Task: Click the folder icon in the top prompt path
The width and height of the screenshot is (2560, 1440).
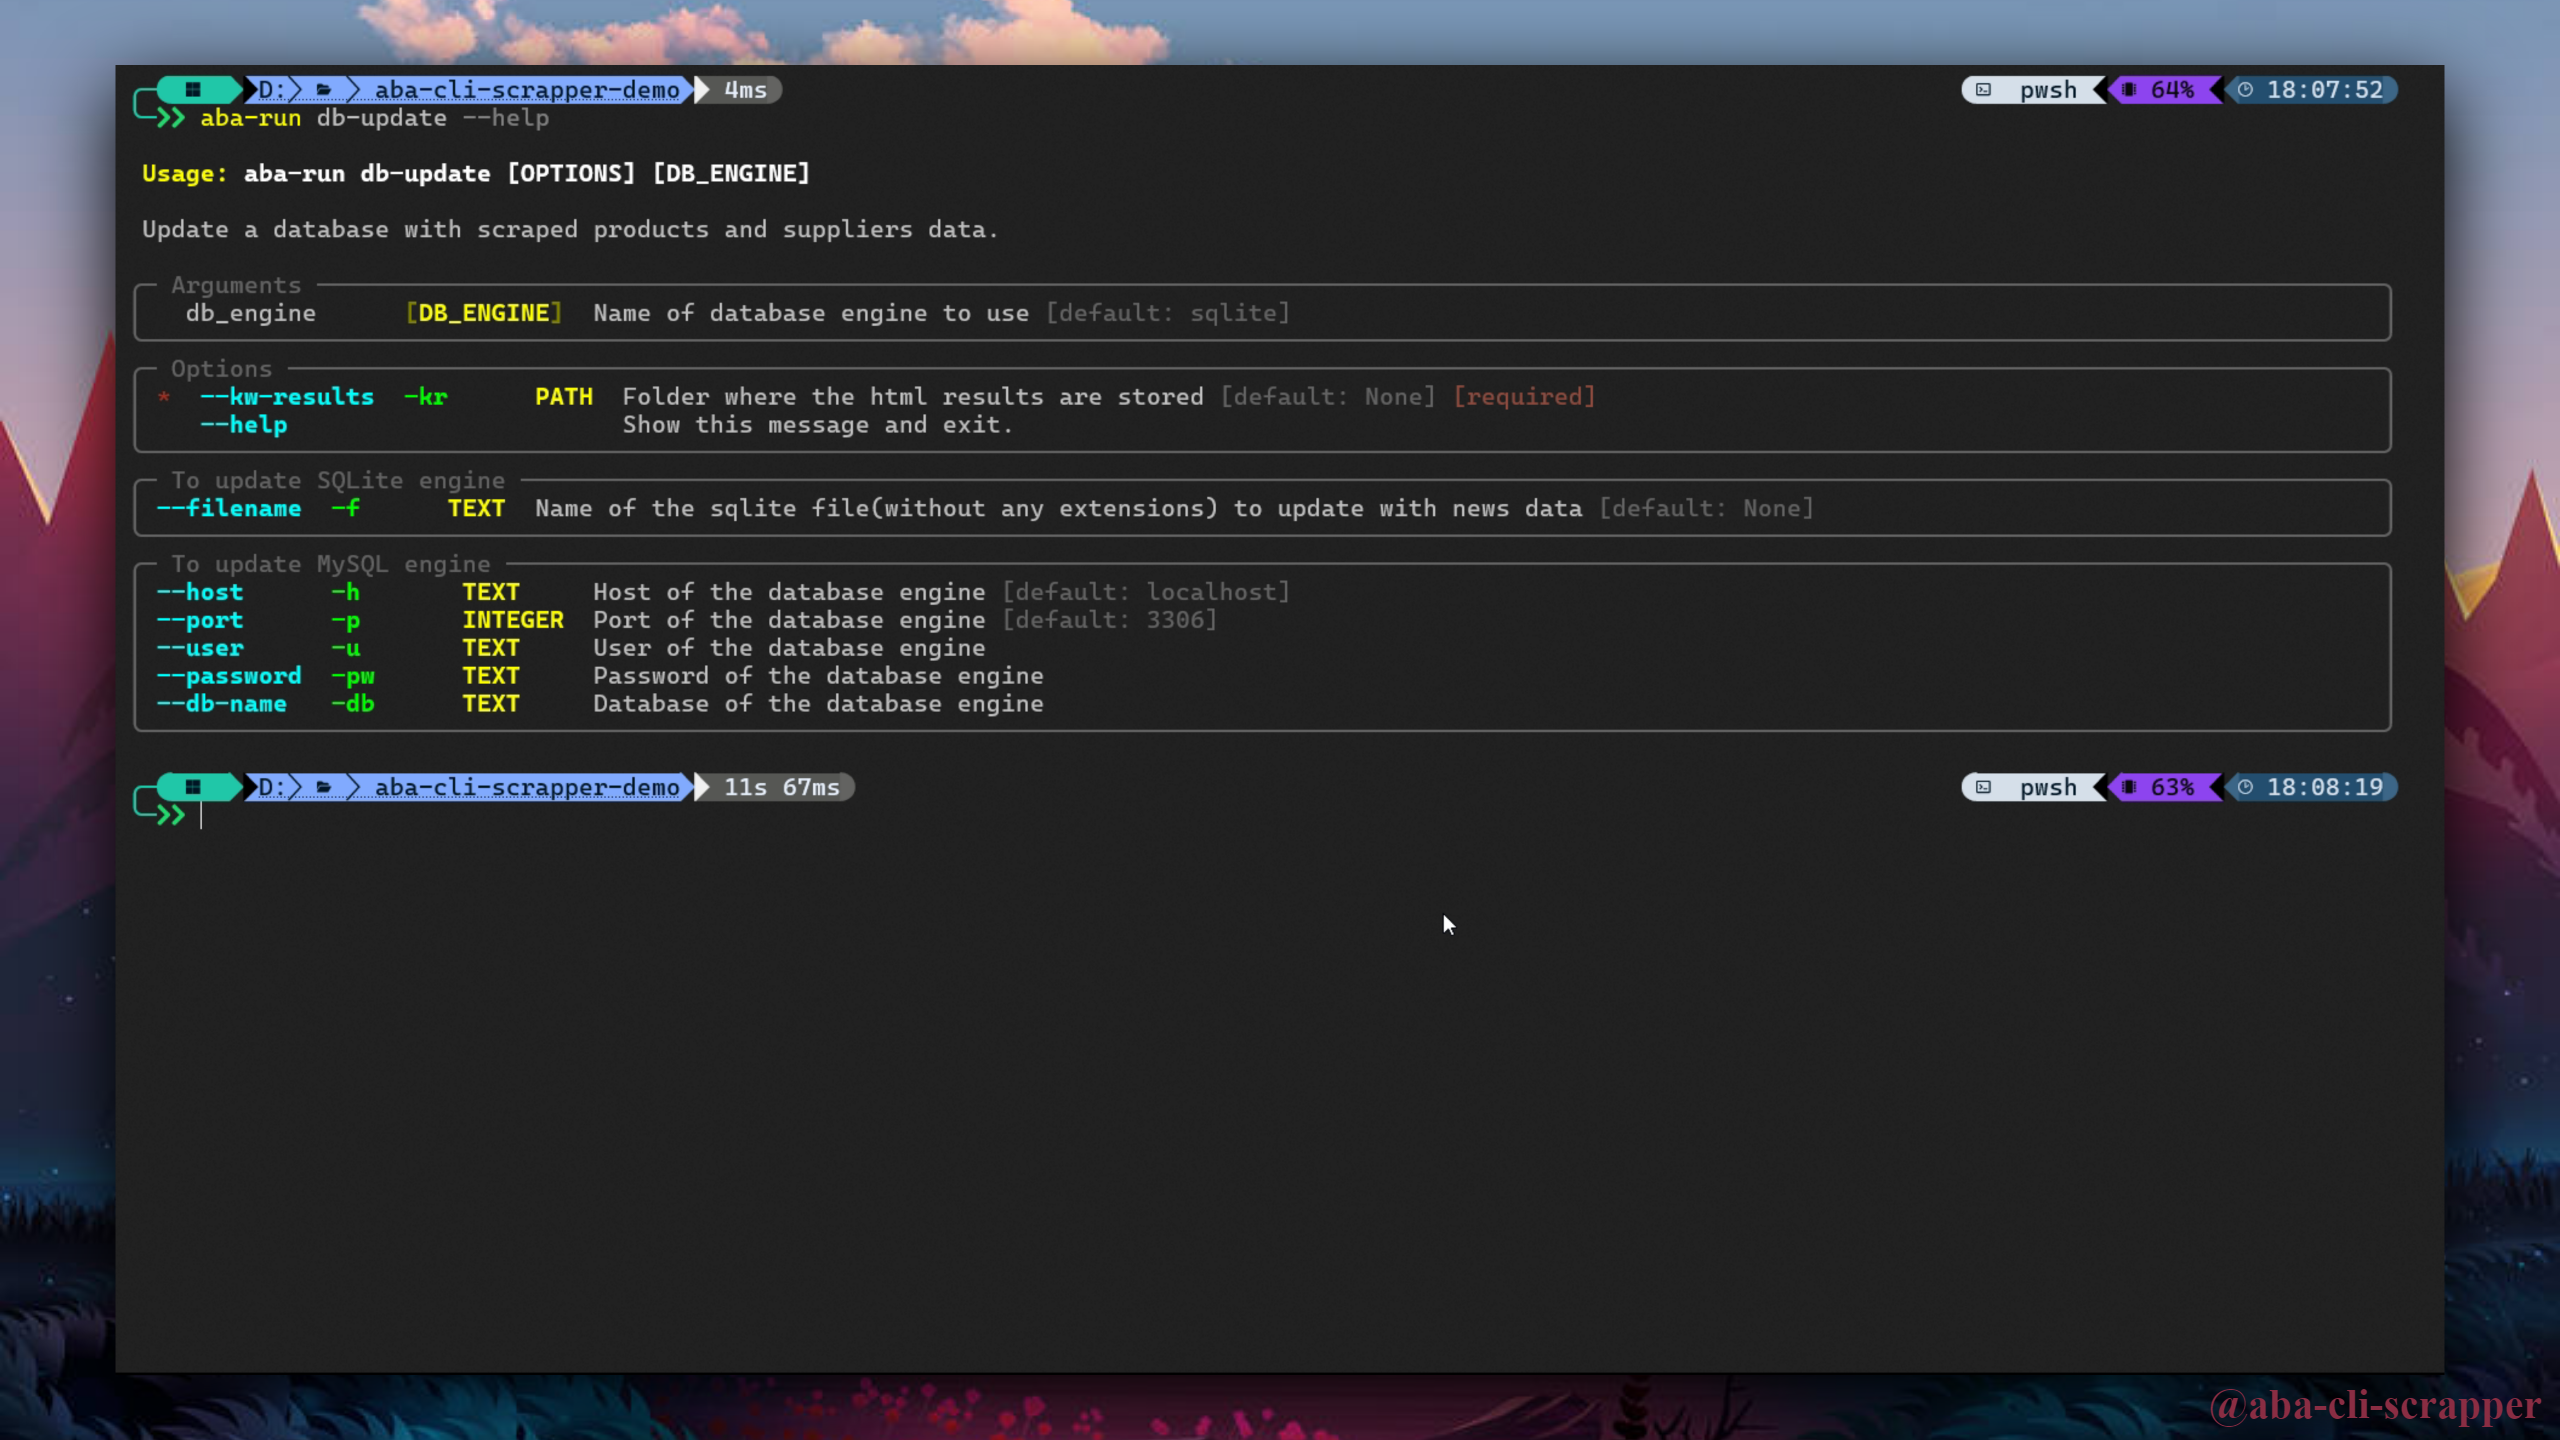Action: pyautogui.click(x=324, y=90)
